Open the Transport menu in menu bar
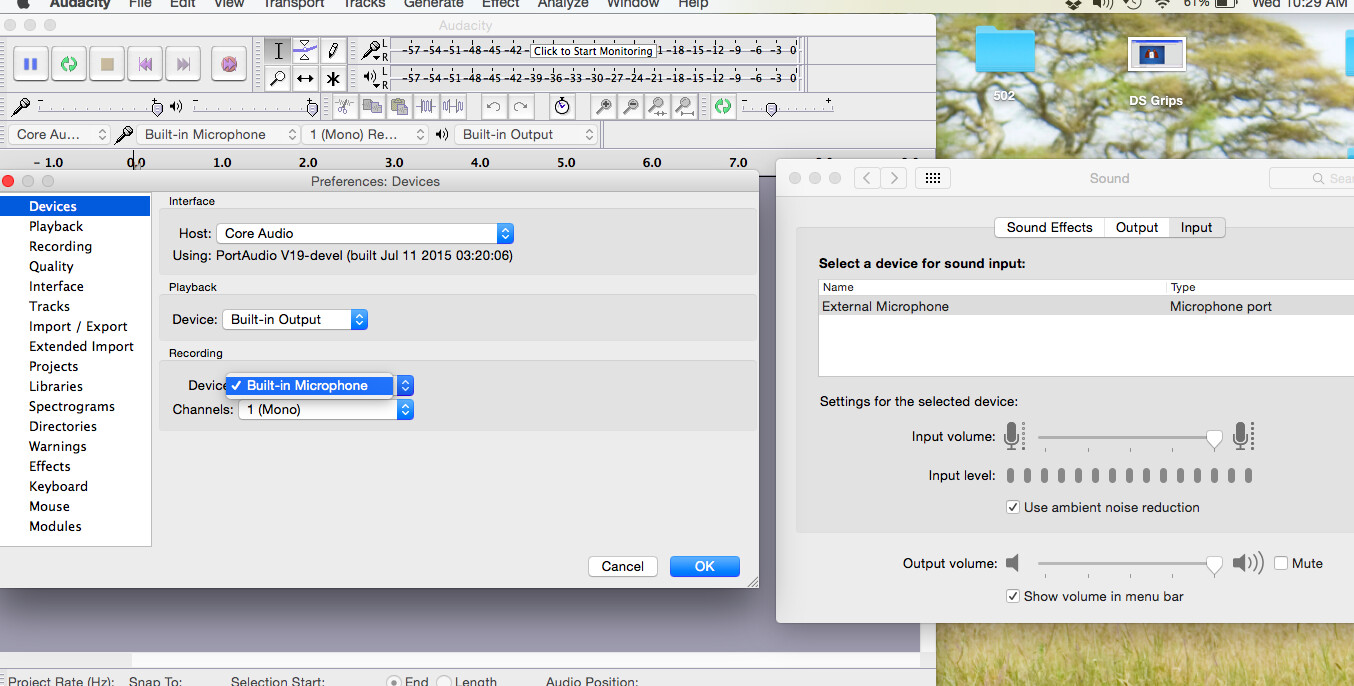The height and width of the screenshot is (686, 1354). coord(294,4)
